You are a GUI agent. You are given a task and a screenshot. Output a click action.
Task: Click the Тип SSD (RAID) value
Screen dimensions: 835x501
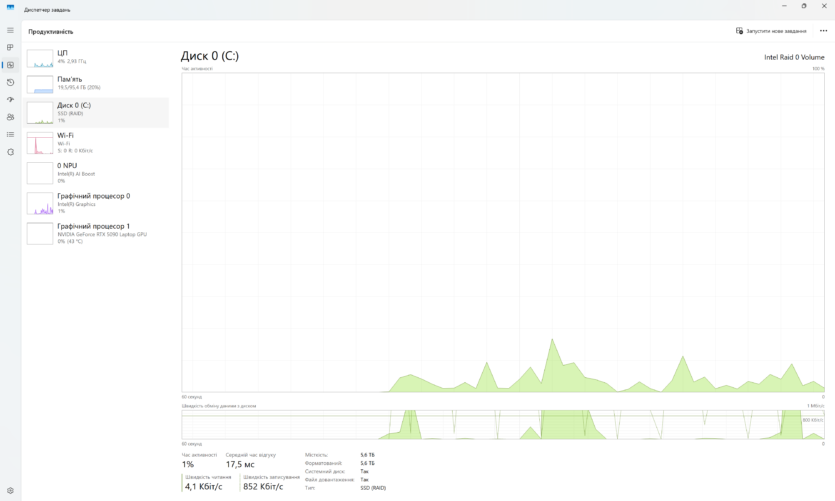click(373, 488)
